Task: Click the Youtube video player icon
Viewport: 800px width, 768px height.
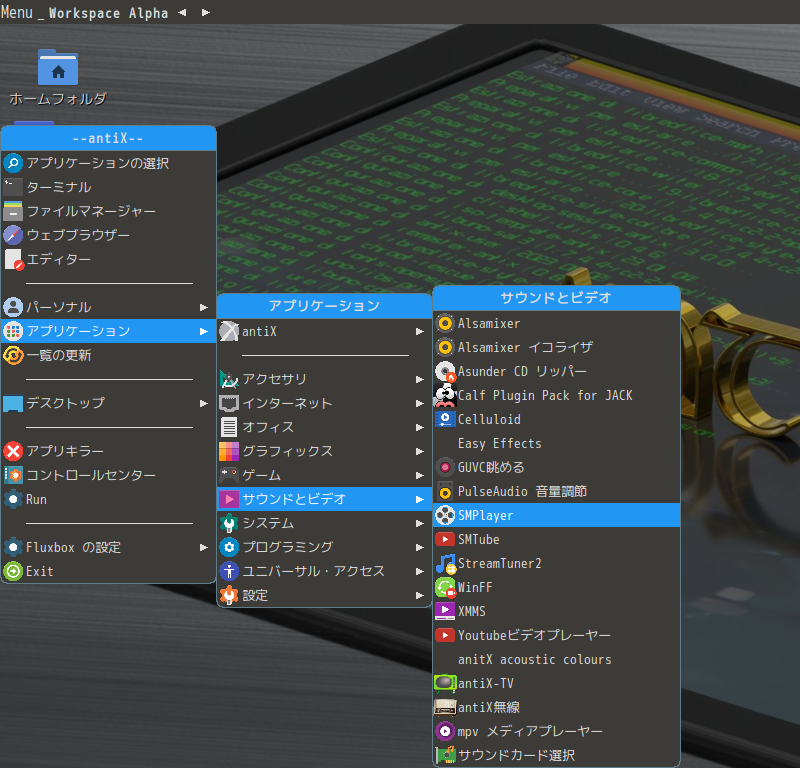Action: pos(444,635)
